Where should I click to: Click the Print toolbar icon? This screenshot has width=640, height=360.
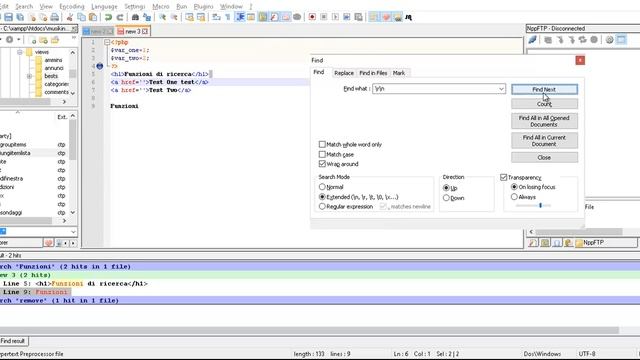54,17
